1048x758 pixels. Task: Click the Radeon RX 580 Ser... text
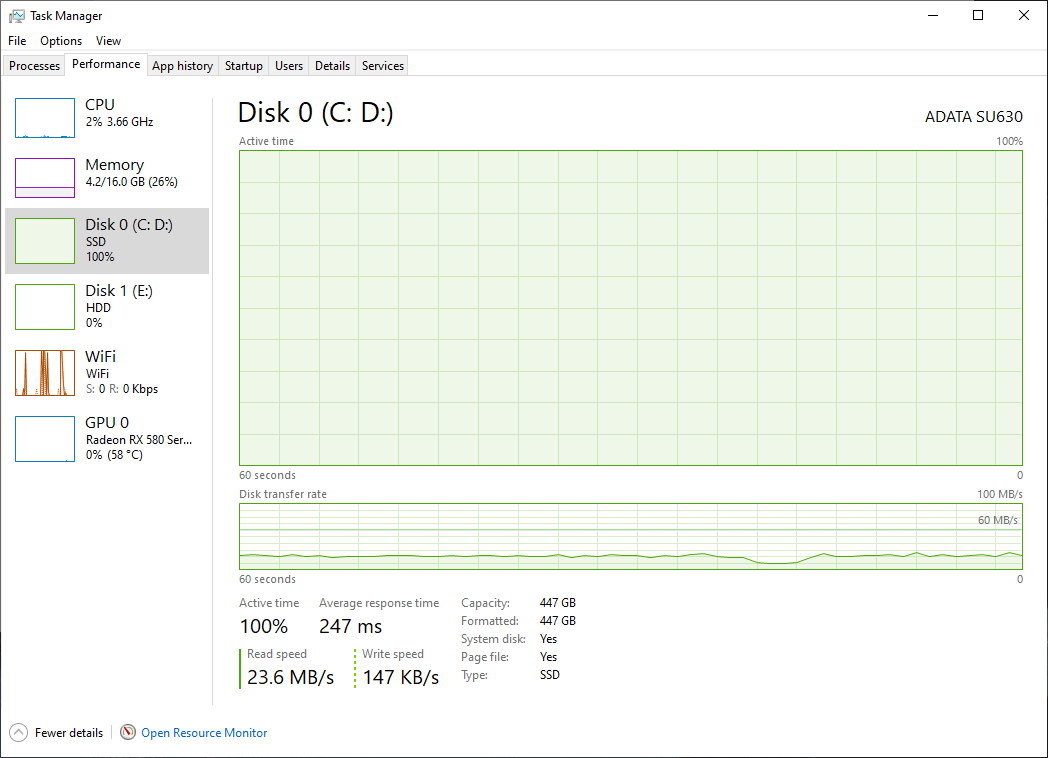point(139,440)
